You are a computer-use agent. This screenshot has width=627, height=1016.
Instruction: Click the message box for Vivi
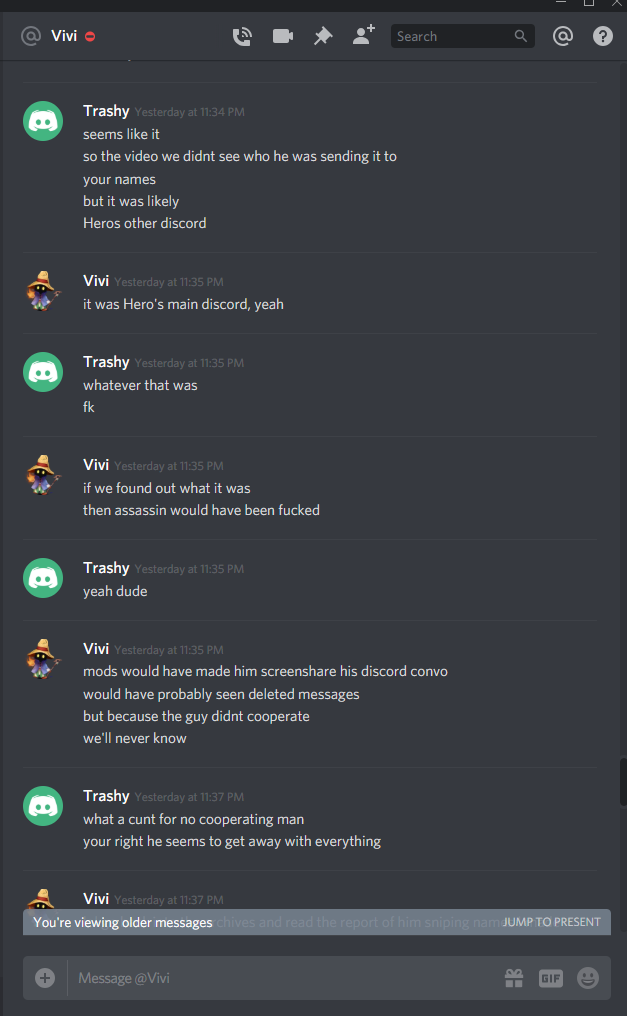pos(285,978)
